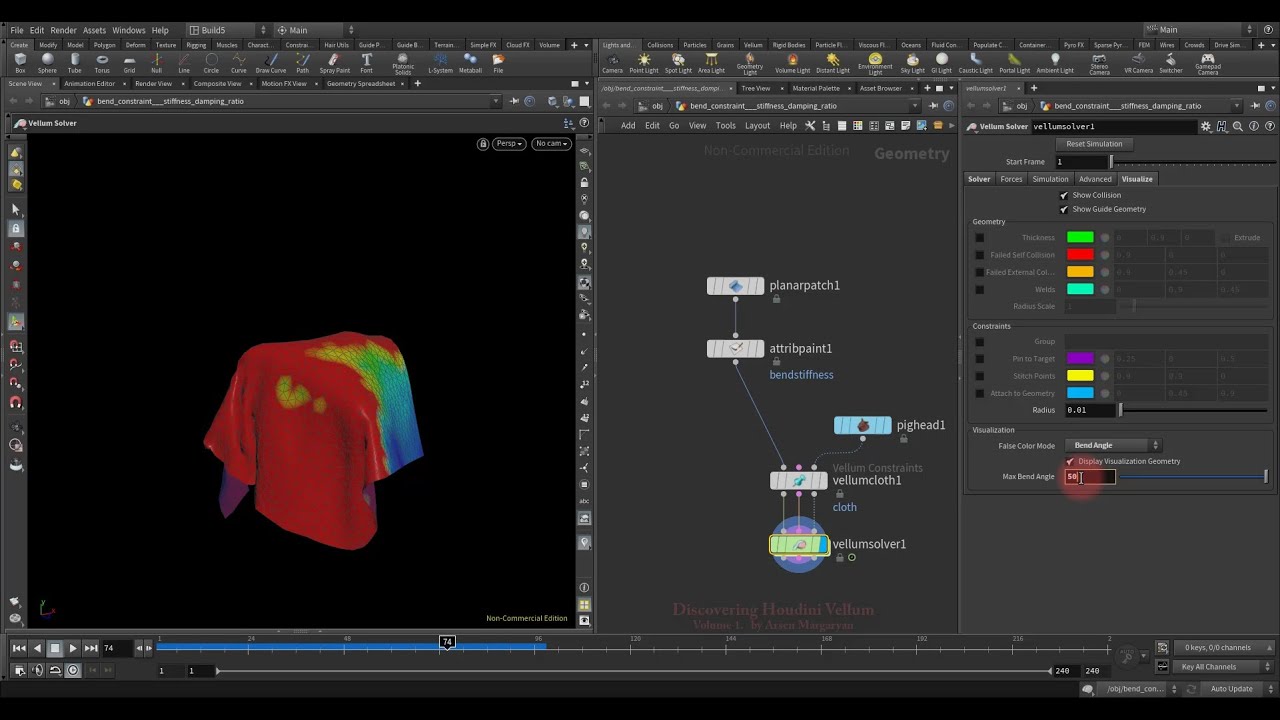Toggle Display Visualization Geometry checkbox
Screen dimensions: 1280x720
pyautogui.click(x=1070, y=461)
